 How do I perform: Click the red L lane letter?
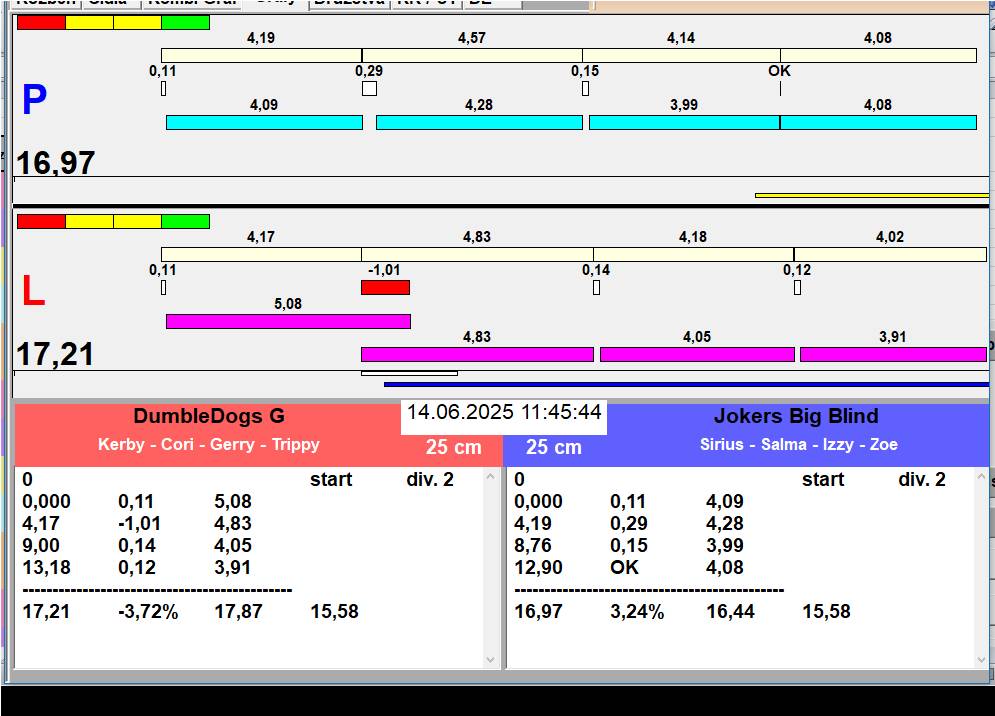pos(33,292)
